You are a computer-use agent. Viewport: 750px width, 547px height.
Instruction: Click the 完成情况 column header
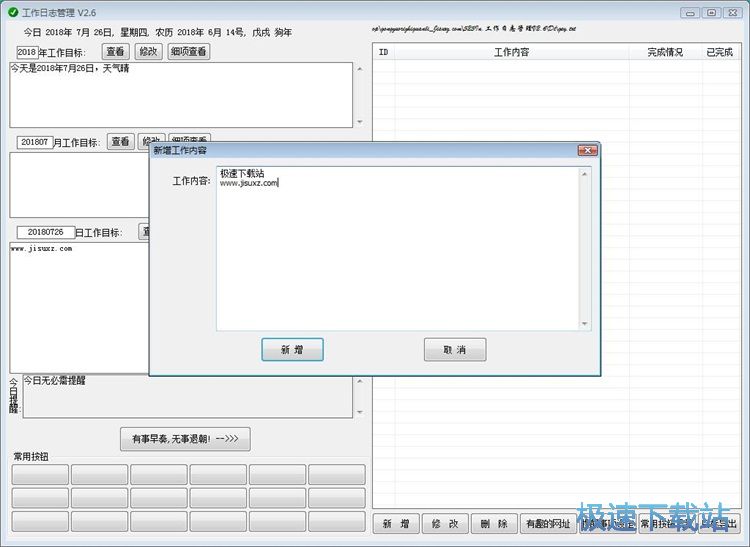665,52
